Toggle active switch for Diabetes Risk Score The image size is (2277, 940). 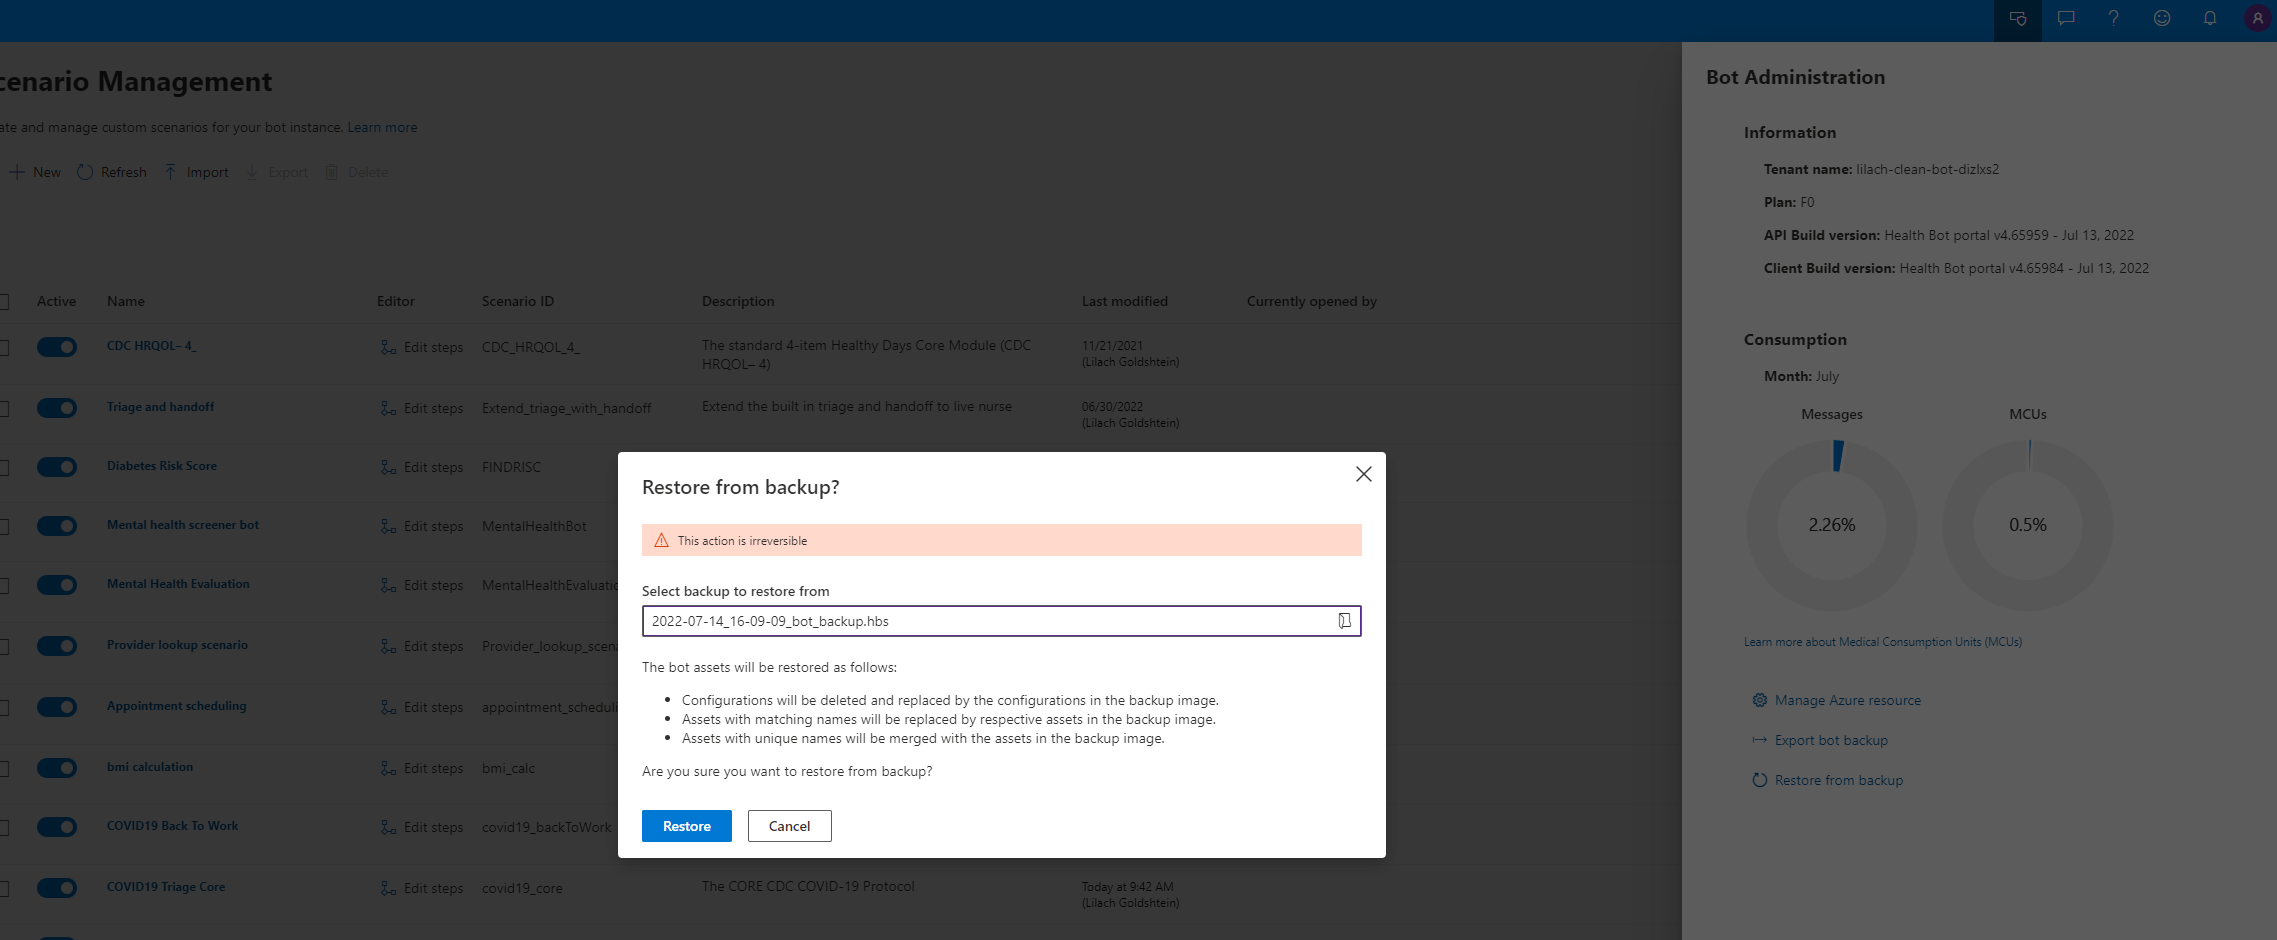[57, 467]
